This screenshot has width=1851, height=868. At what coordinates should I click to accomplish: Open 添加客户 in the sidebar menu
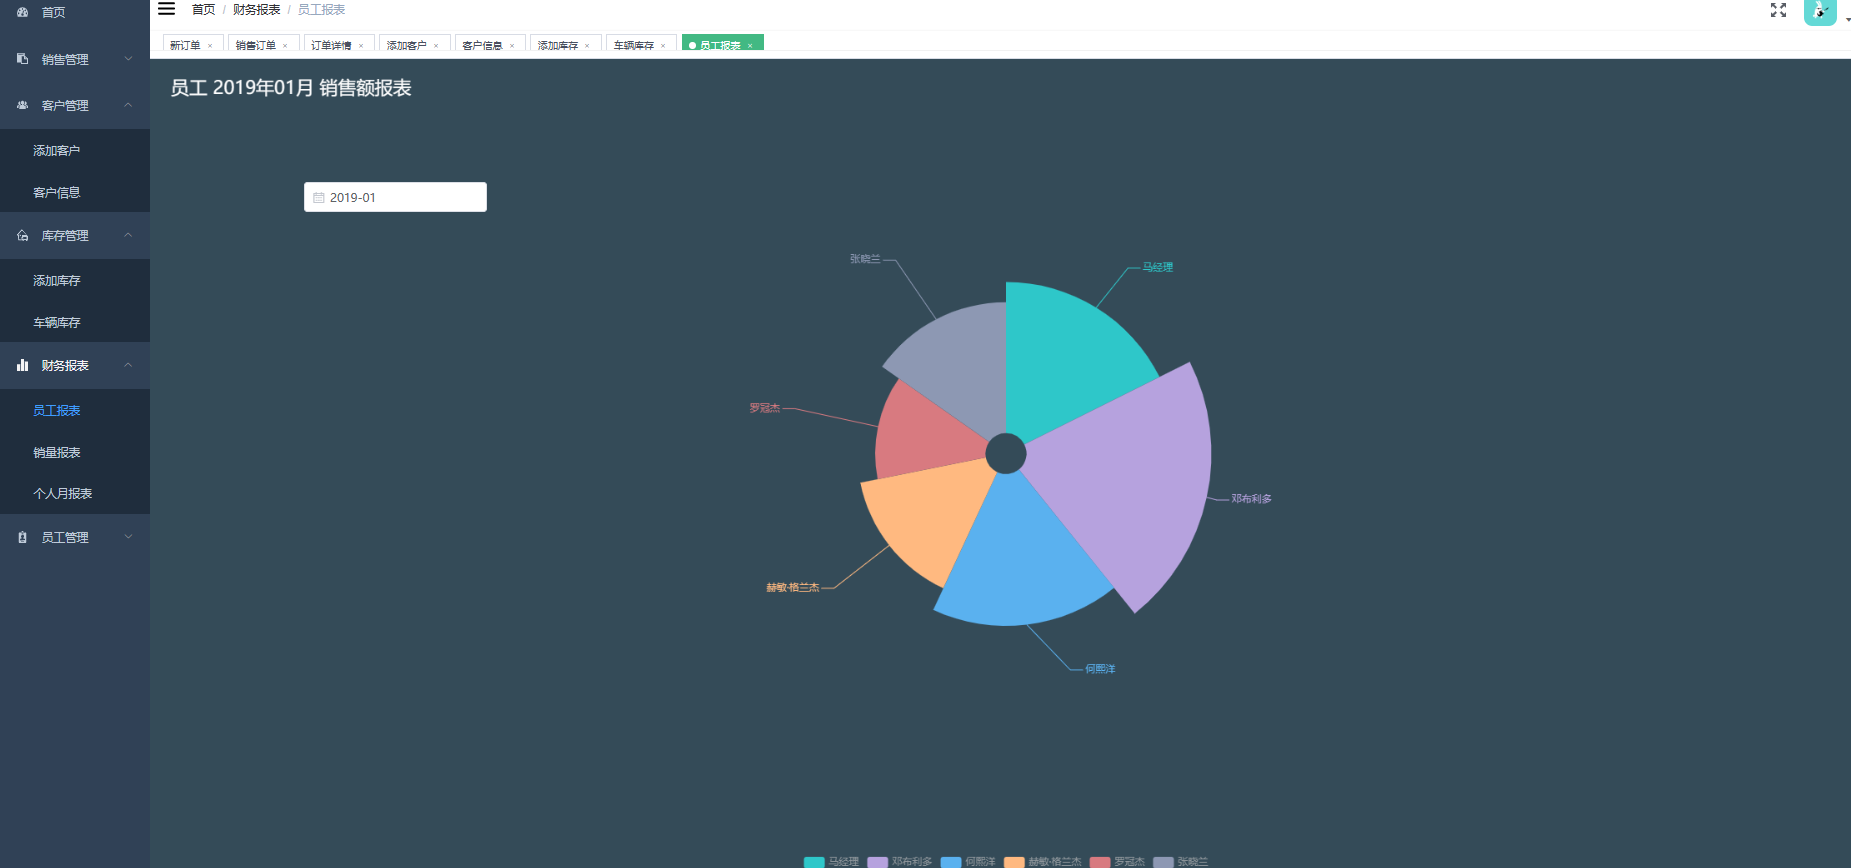tap(75, 150)
